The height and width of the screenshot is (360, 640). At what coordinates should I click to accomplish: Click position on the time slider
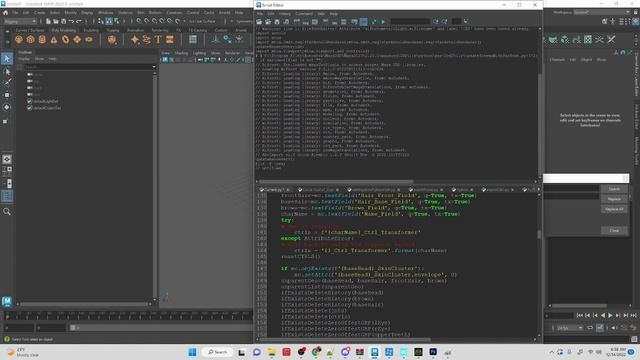(x=129, y=316)
